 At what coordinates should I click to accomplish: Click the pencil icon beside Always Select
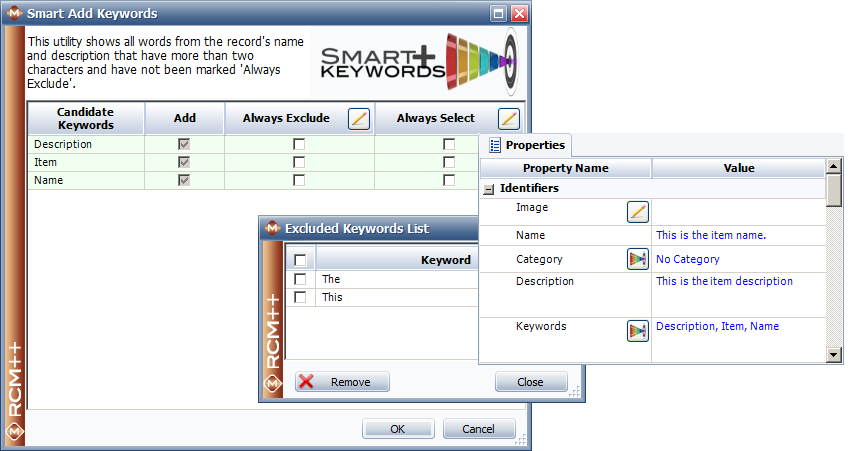(x=508, y=119)
